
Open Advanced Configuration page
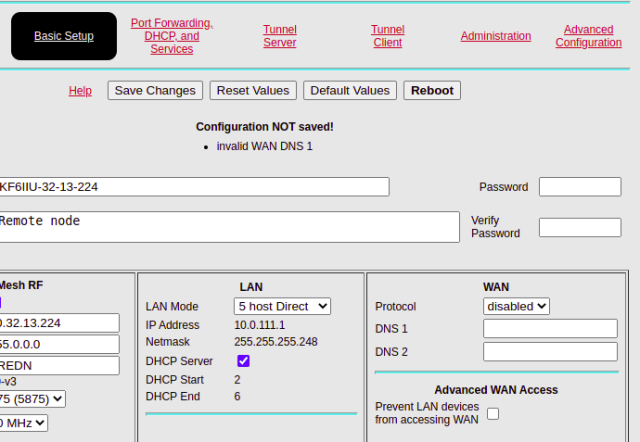[589, 36]
